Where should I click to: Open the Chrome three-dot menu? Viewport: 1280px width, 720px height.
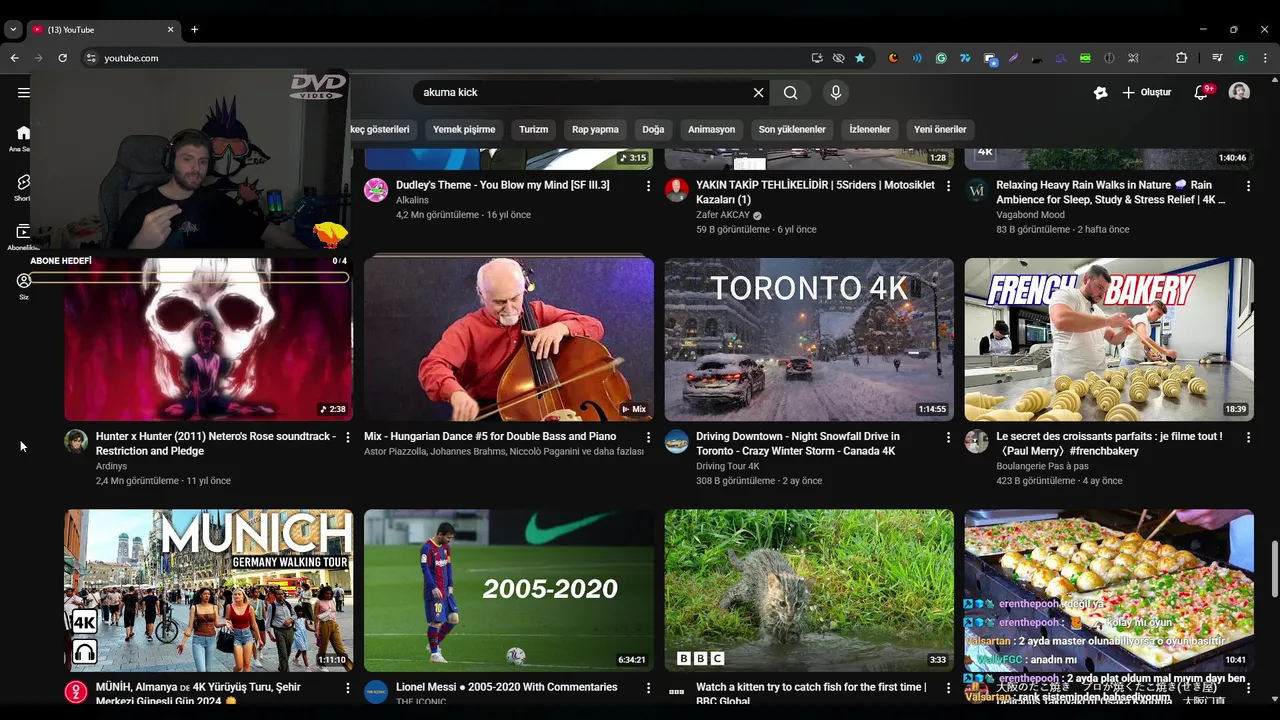click(1265, 58)
